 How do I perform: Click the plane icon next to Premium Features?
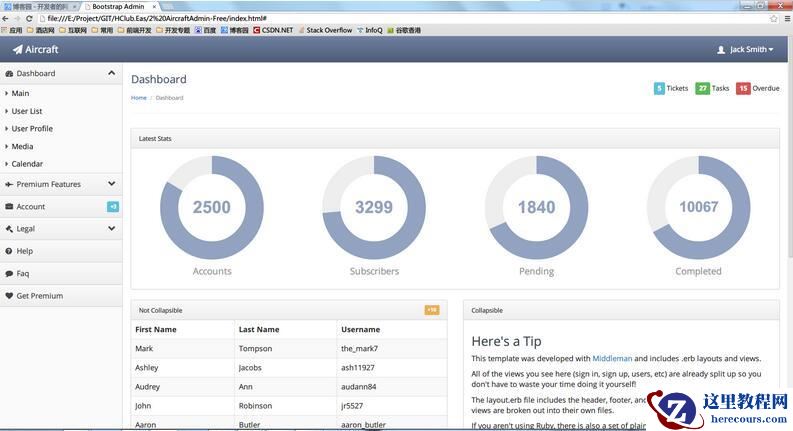(x=9, y=184)
